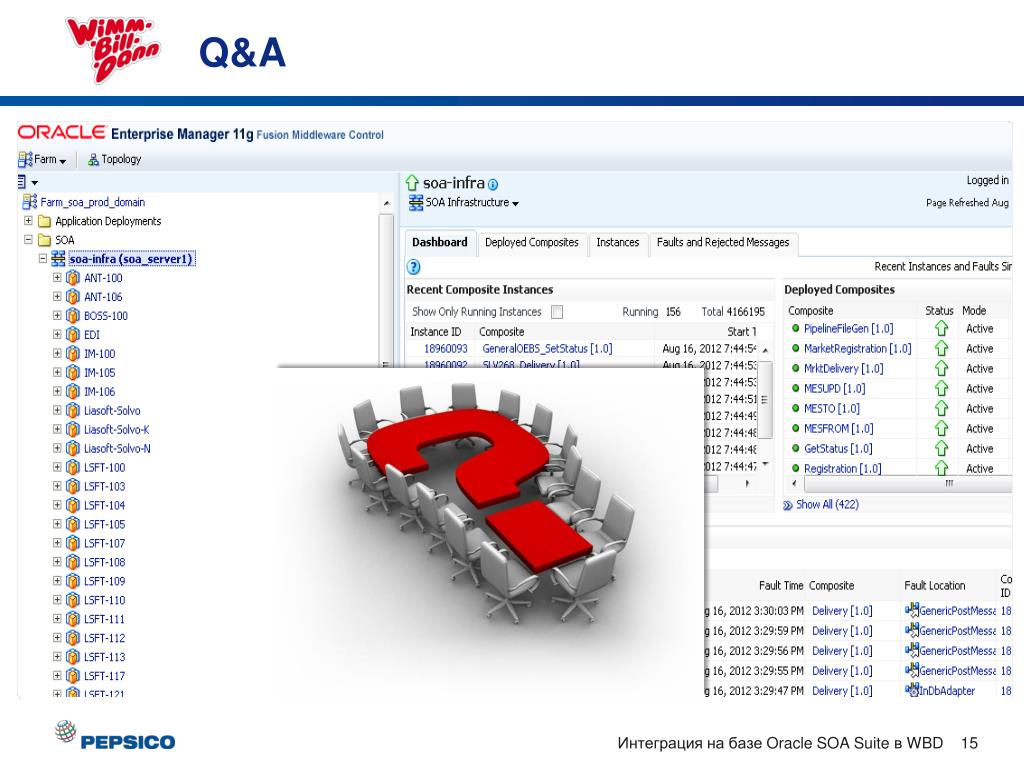Open MESTO [1.0] composite

point(831,409)
